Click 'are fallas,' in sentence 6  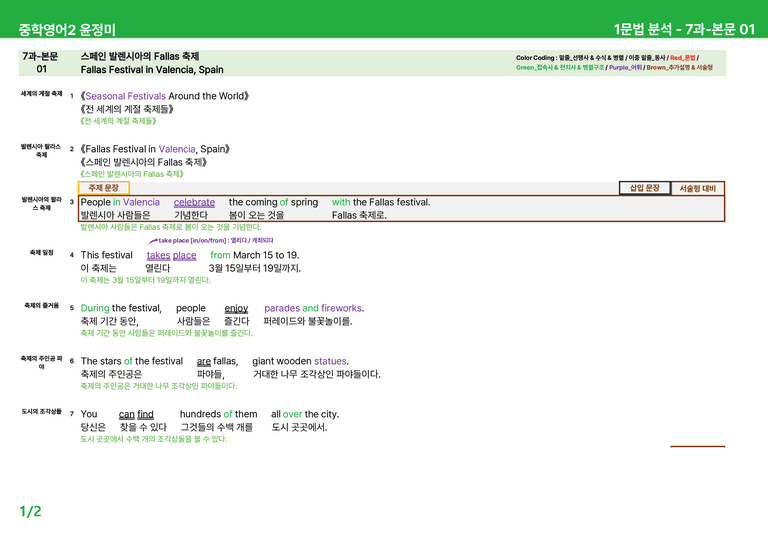point(217,361)
